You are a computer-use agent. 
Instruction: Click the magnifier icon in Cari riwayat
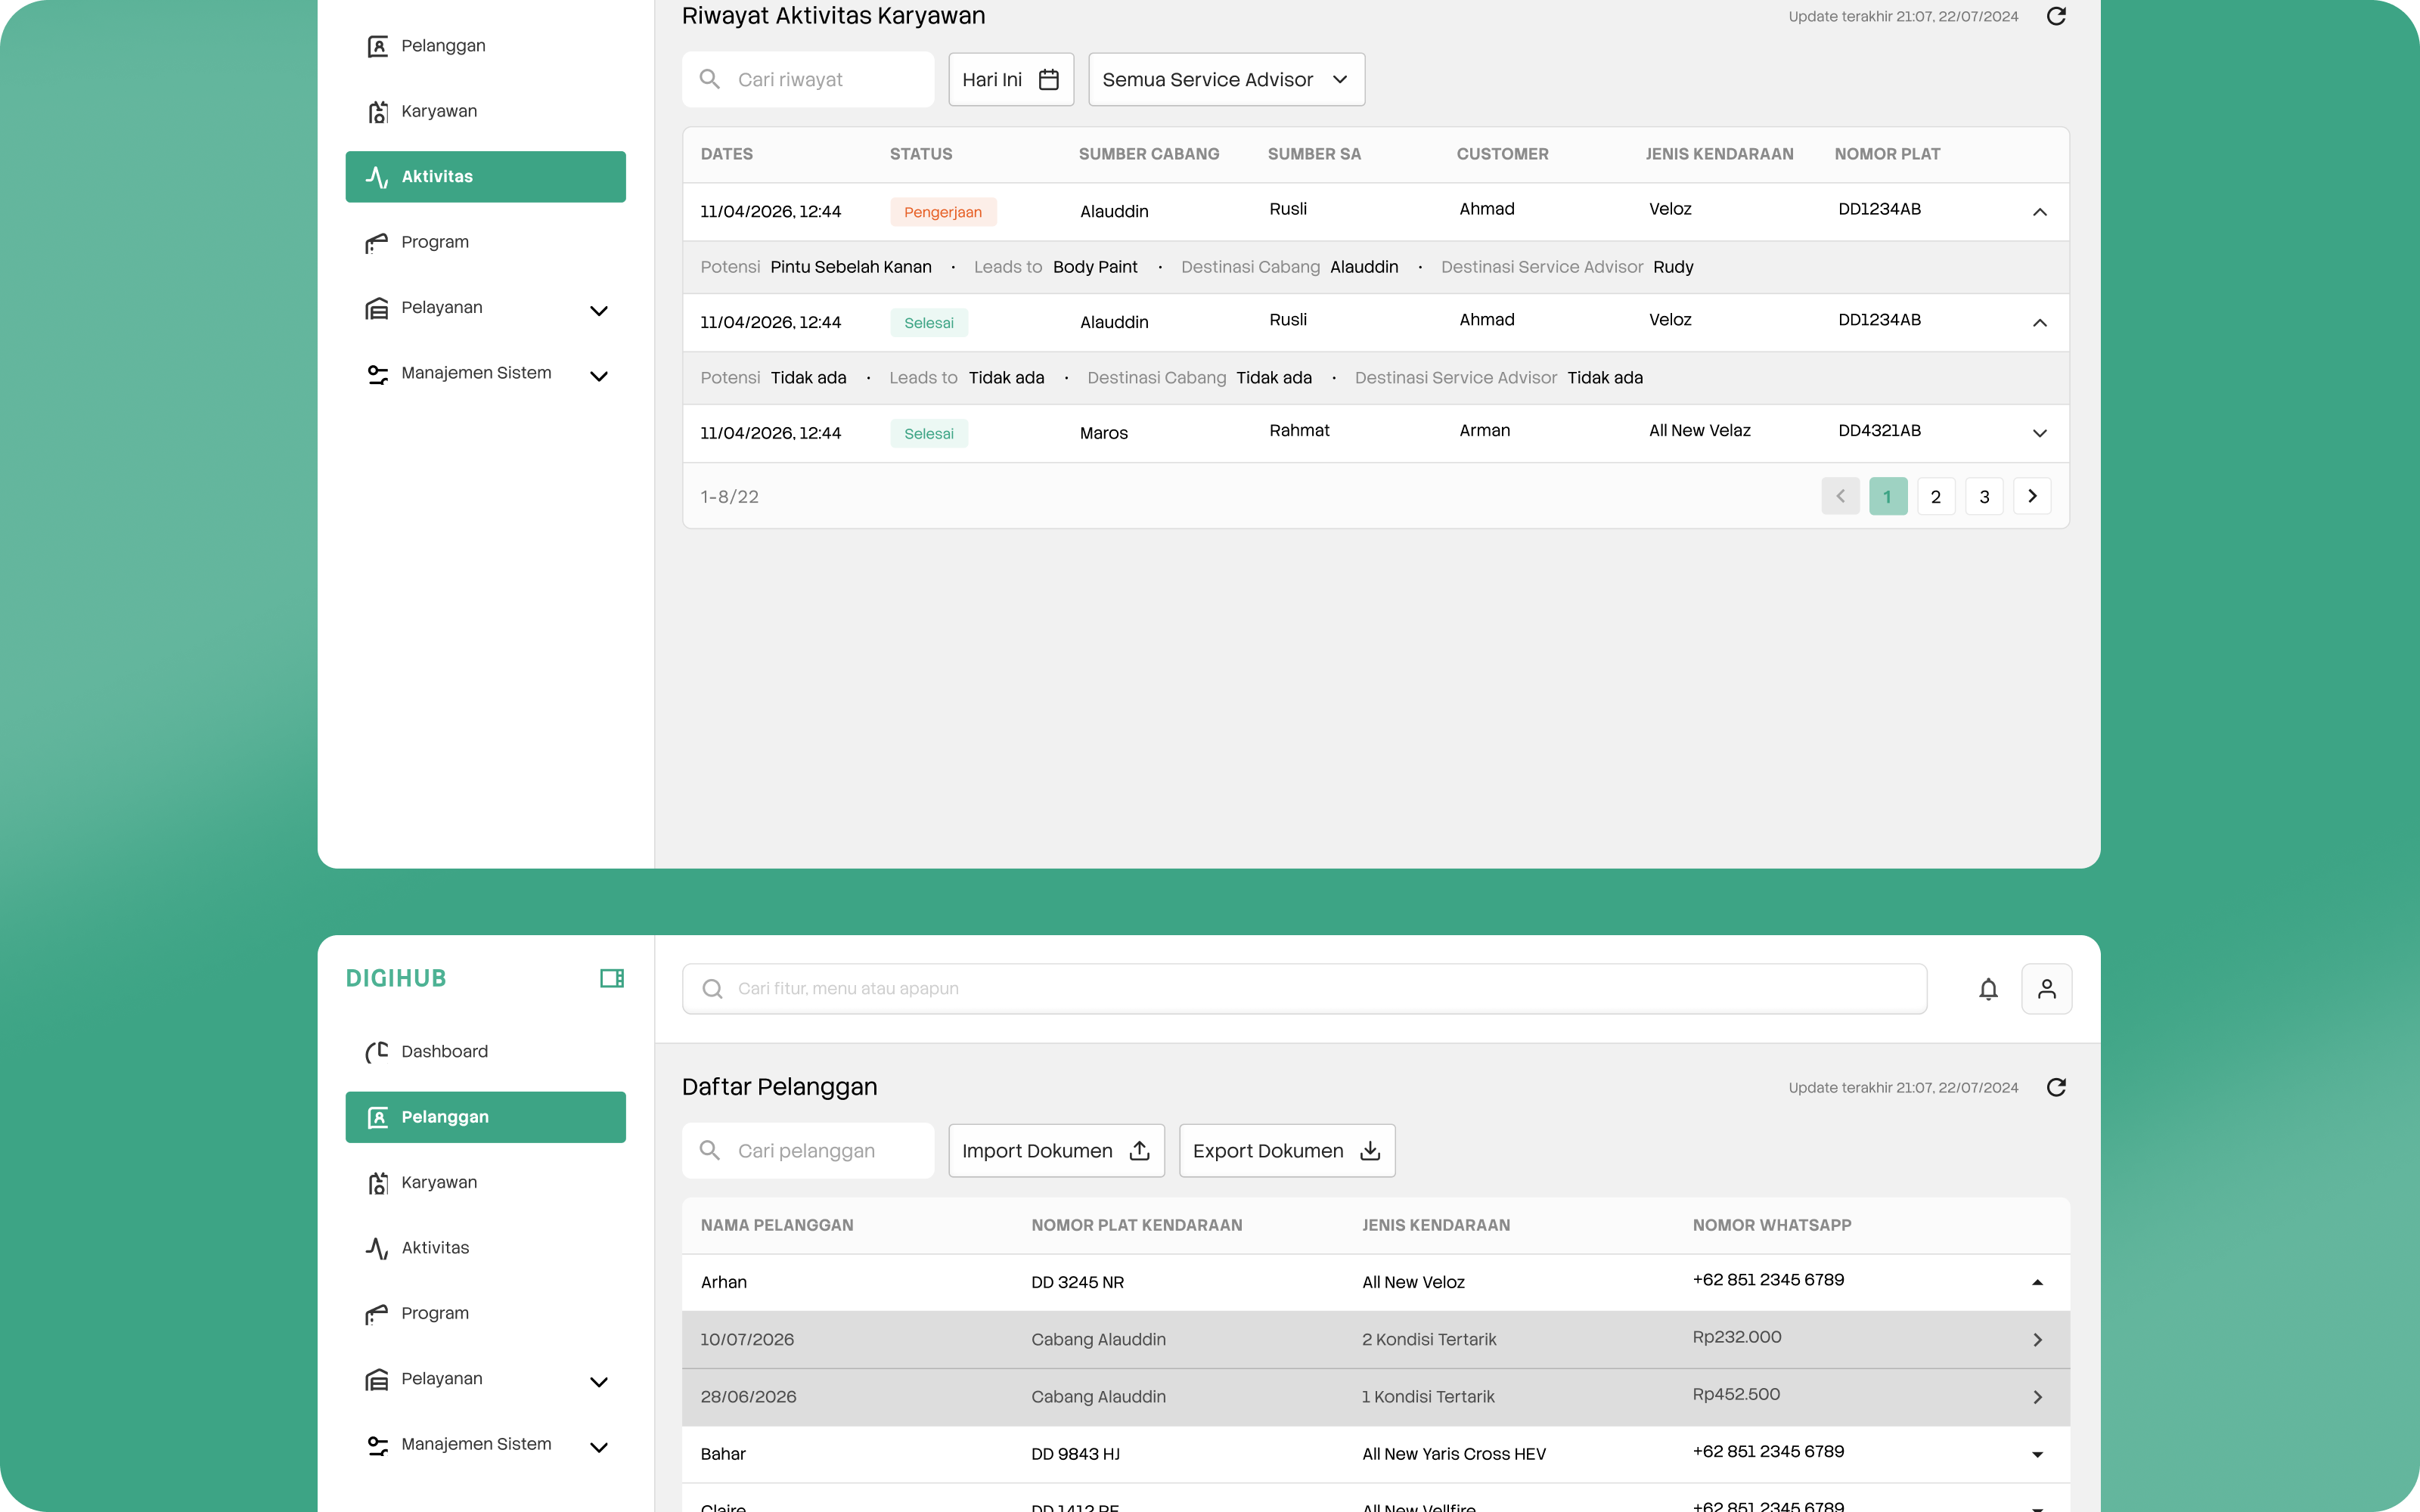(710, 79)
